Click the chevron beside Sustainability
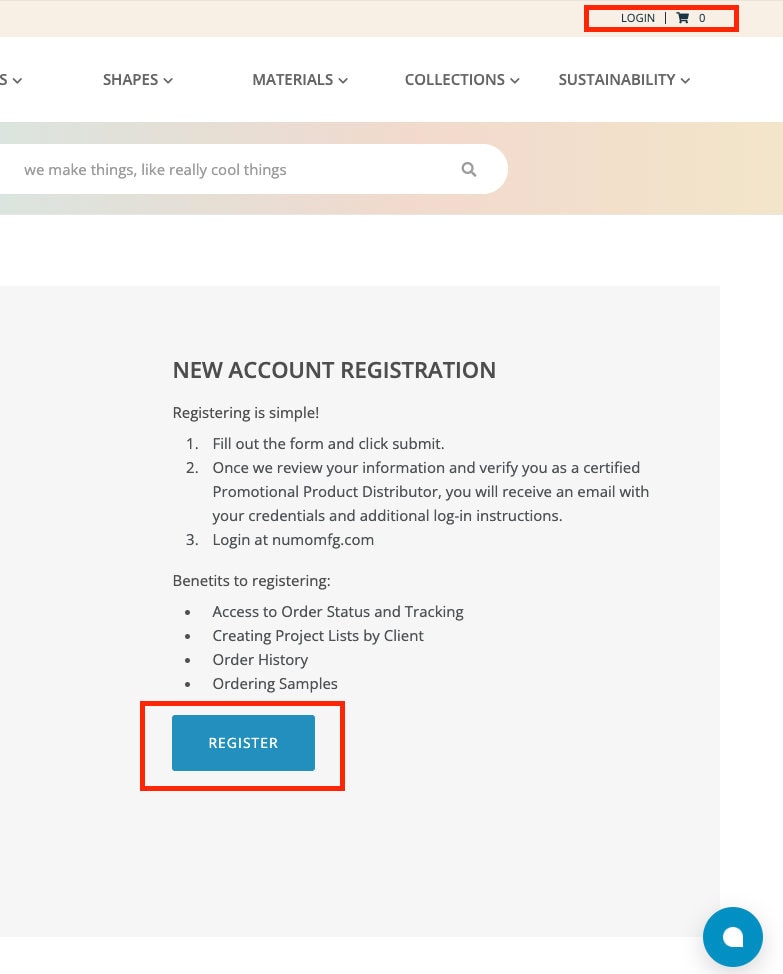Viewport: 783px width, 974px height. (686, 81)
